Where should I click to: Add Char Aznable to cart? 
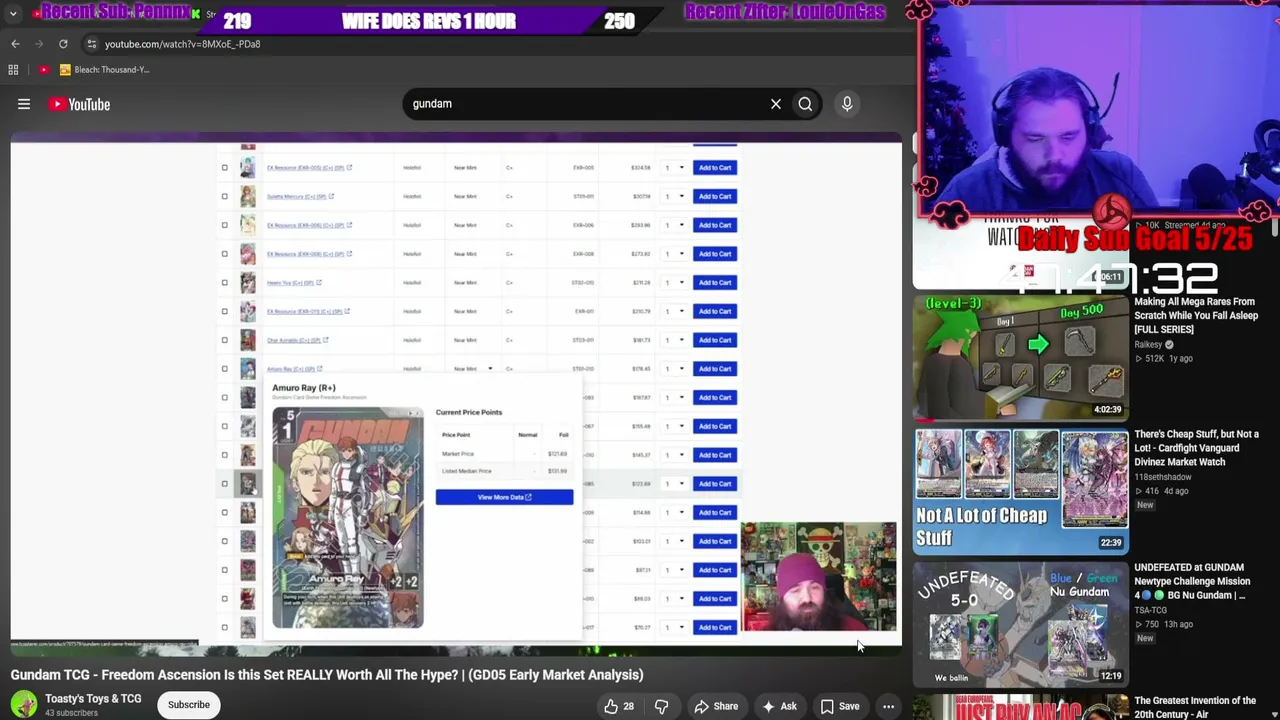tap(715, 340)
